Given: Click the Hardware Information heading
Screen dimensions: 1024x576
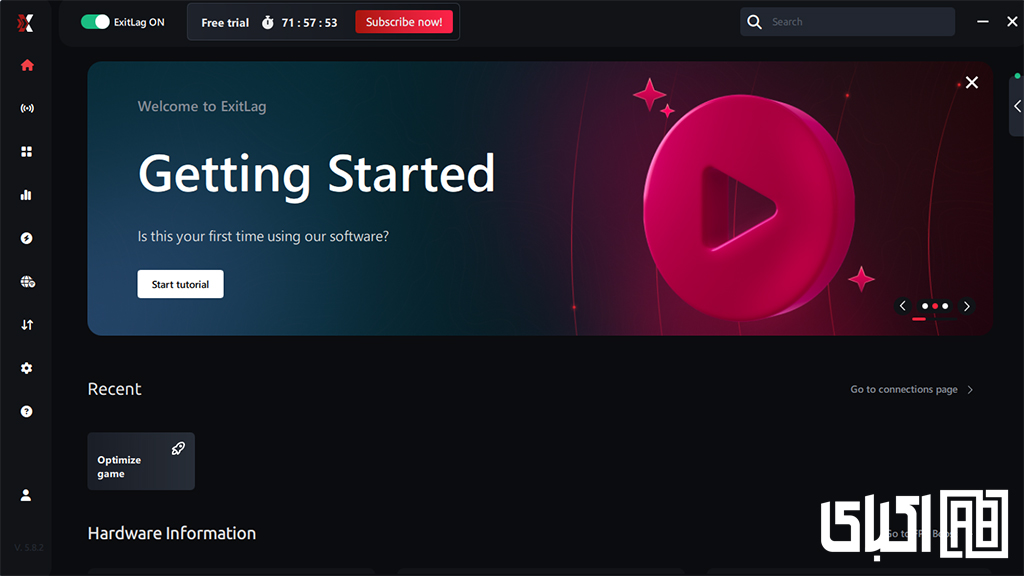Looking at the screenshot, I should [172, 533].
